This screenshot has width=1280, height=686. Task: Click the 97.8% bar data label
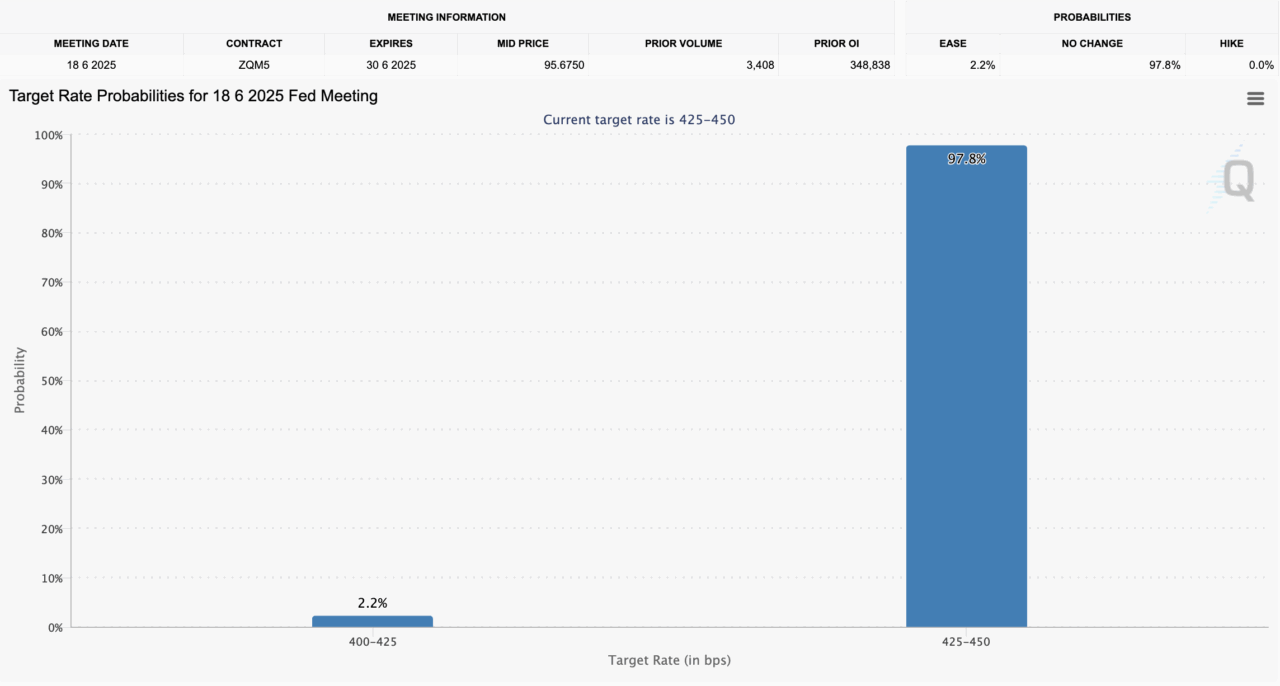tap(966, 159)
